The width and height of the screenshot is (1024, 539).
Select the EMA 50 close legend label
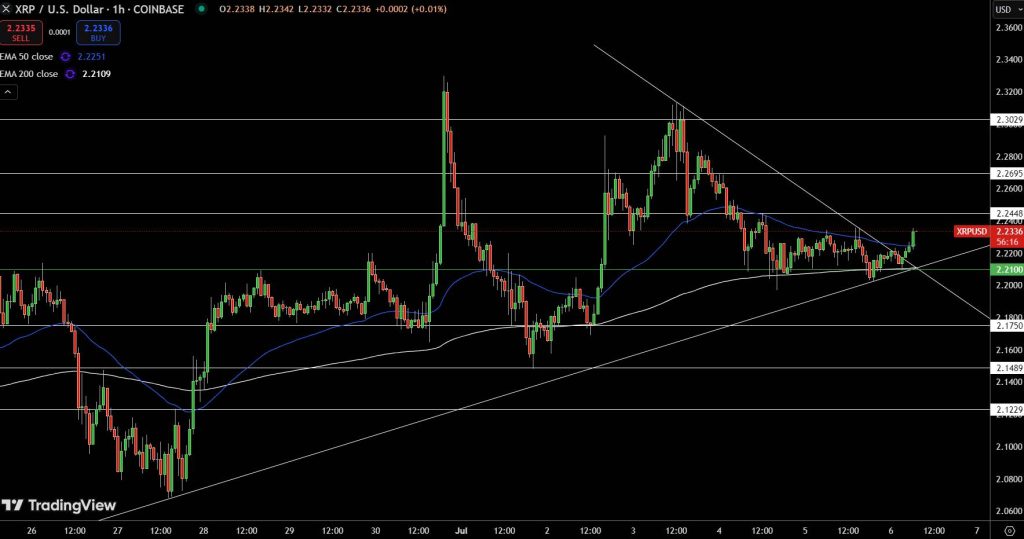click(27, 57)
